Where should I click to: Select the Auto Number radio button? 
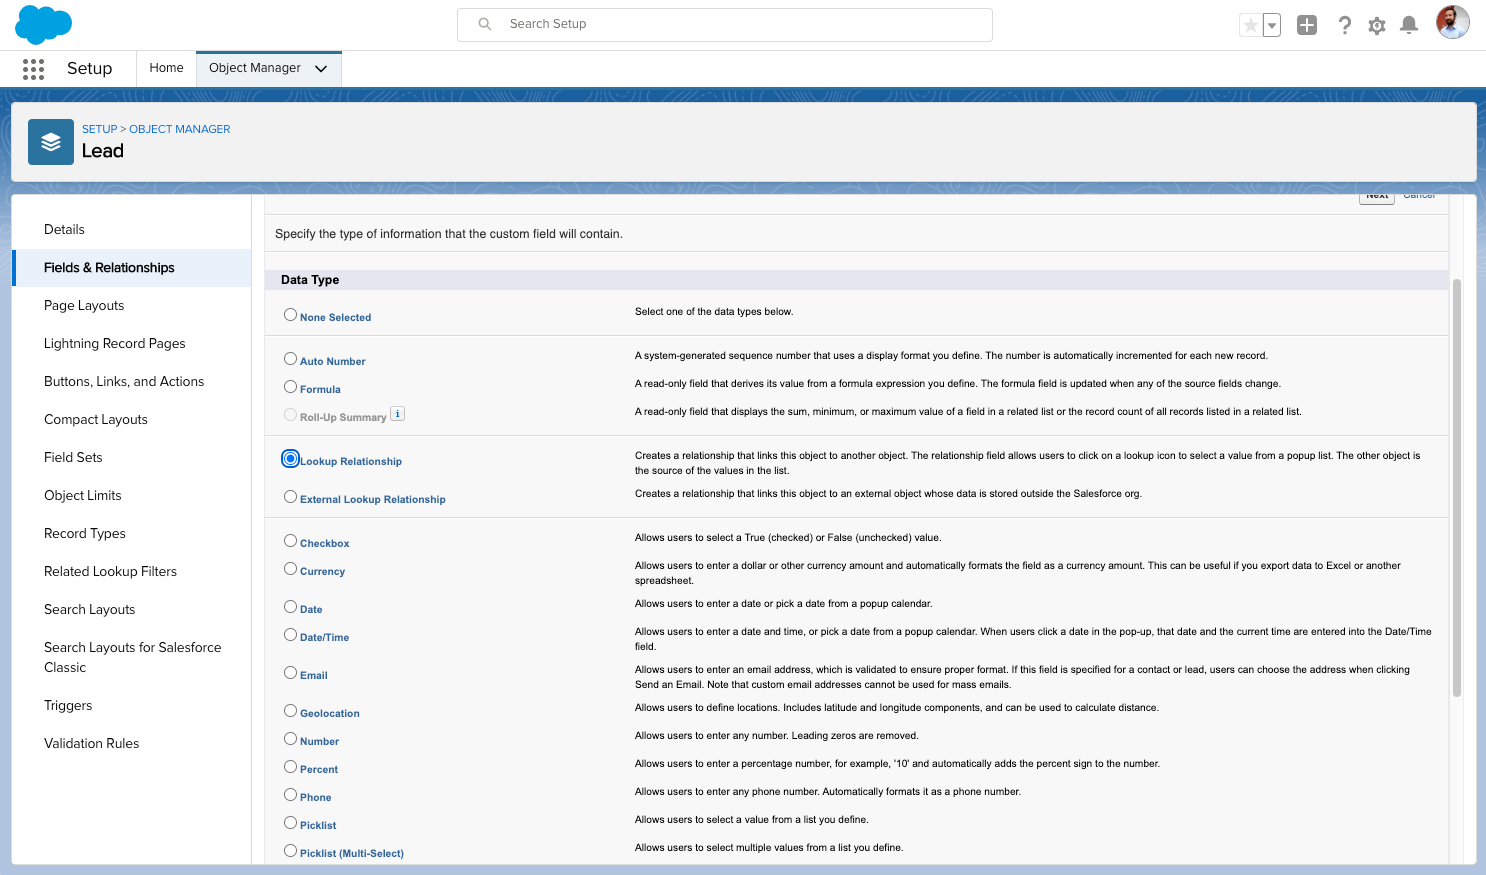[290, 359]
